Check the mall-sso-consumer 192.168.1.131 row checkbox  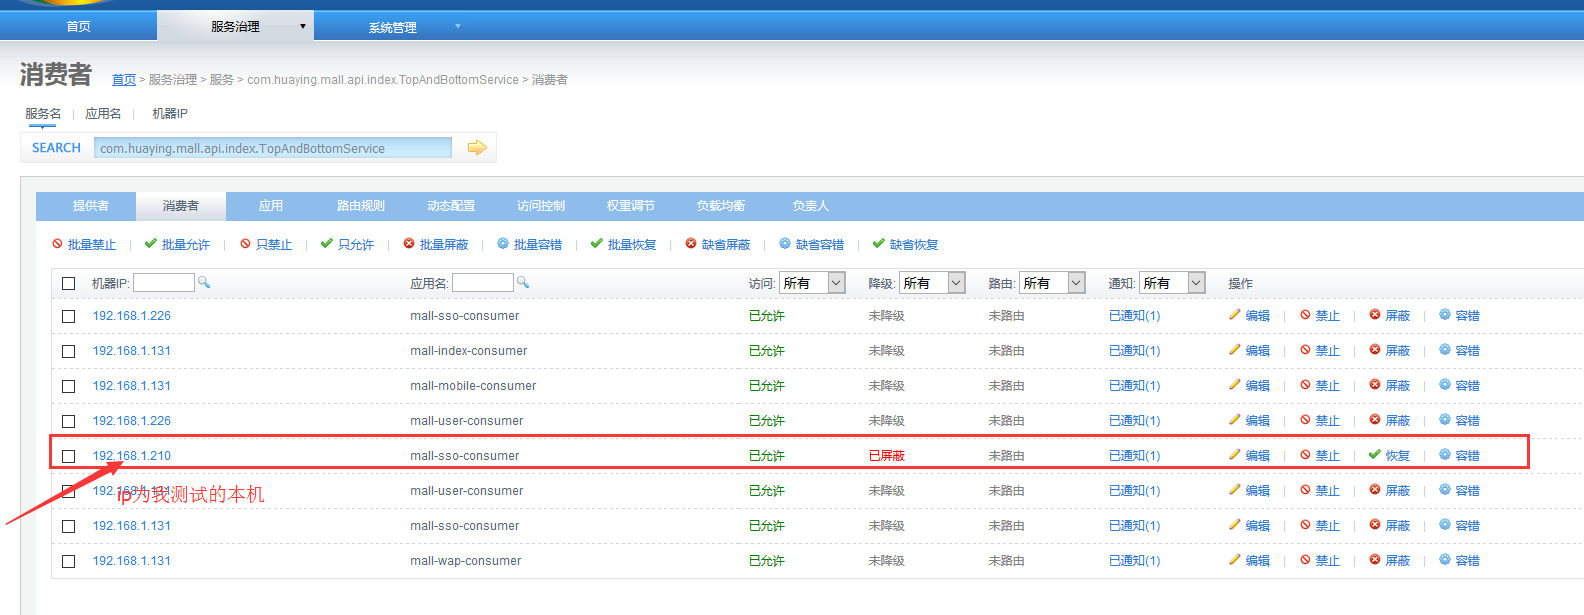click(x=69, y=526)
